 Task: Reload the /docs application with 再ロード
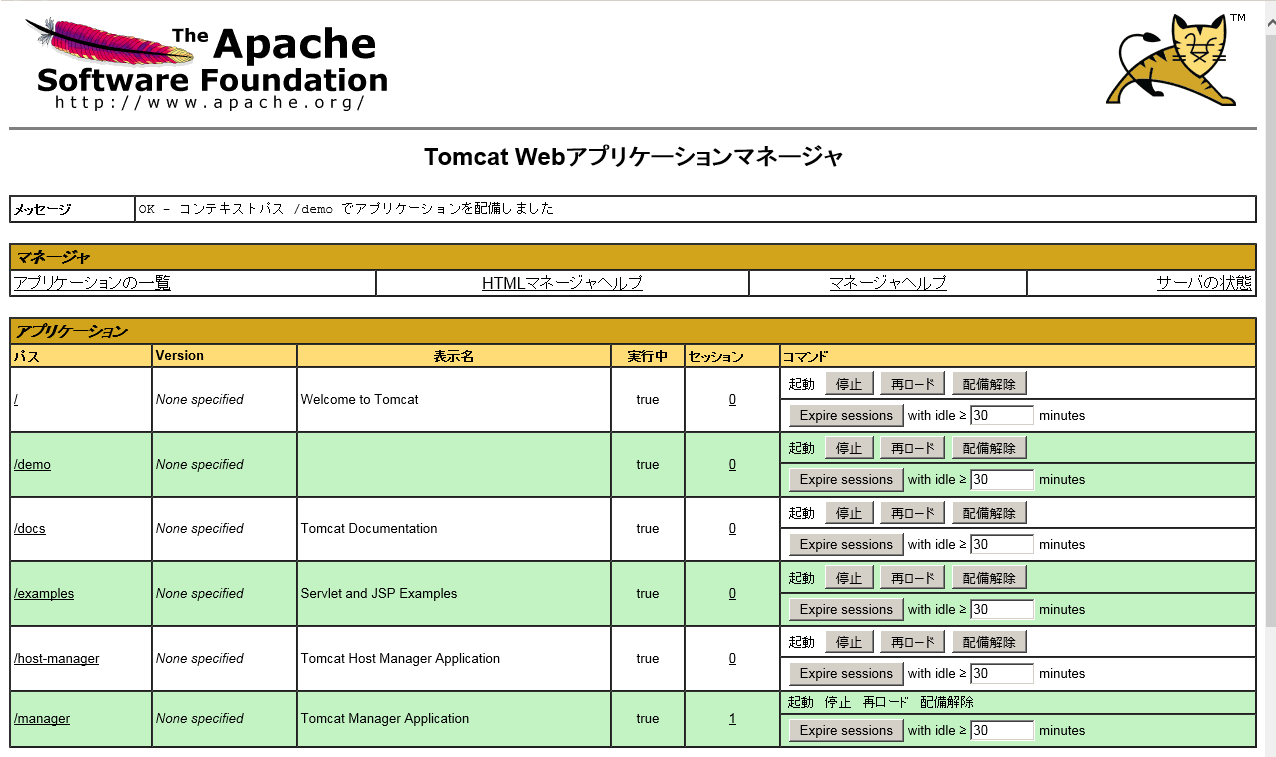[911, 512]
